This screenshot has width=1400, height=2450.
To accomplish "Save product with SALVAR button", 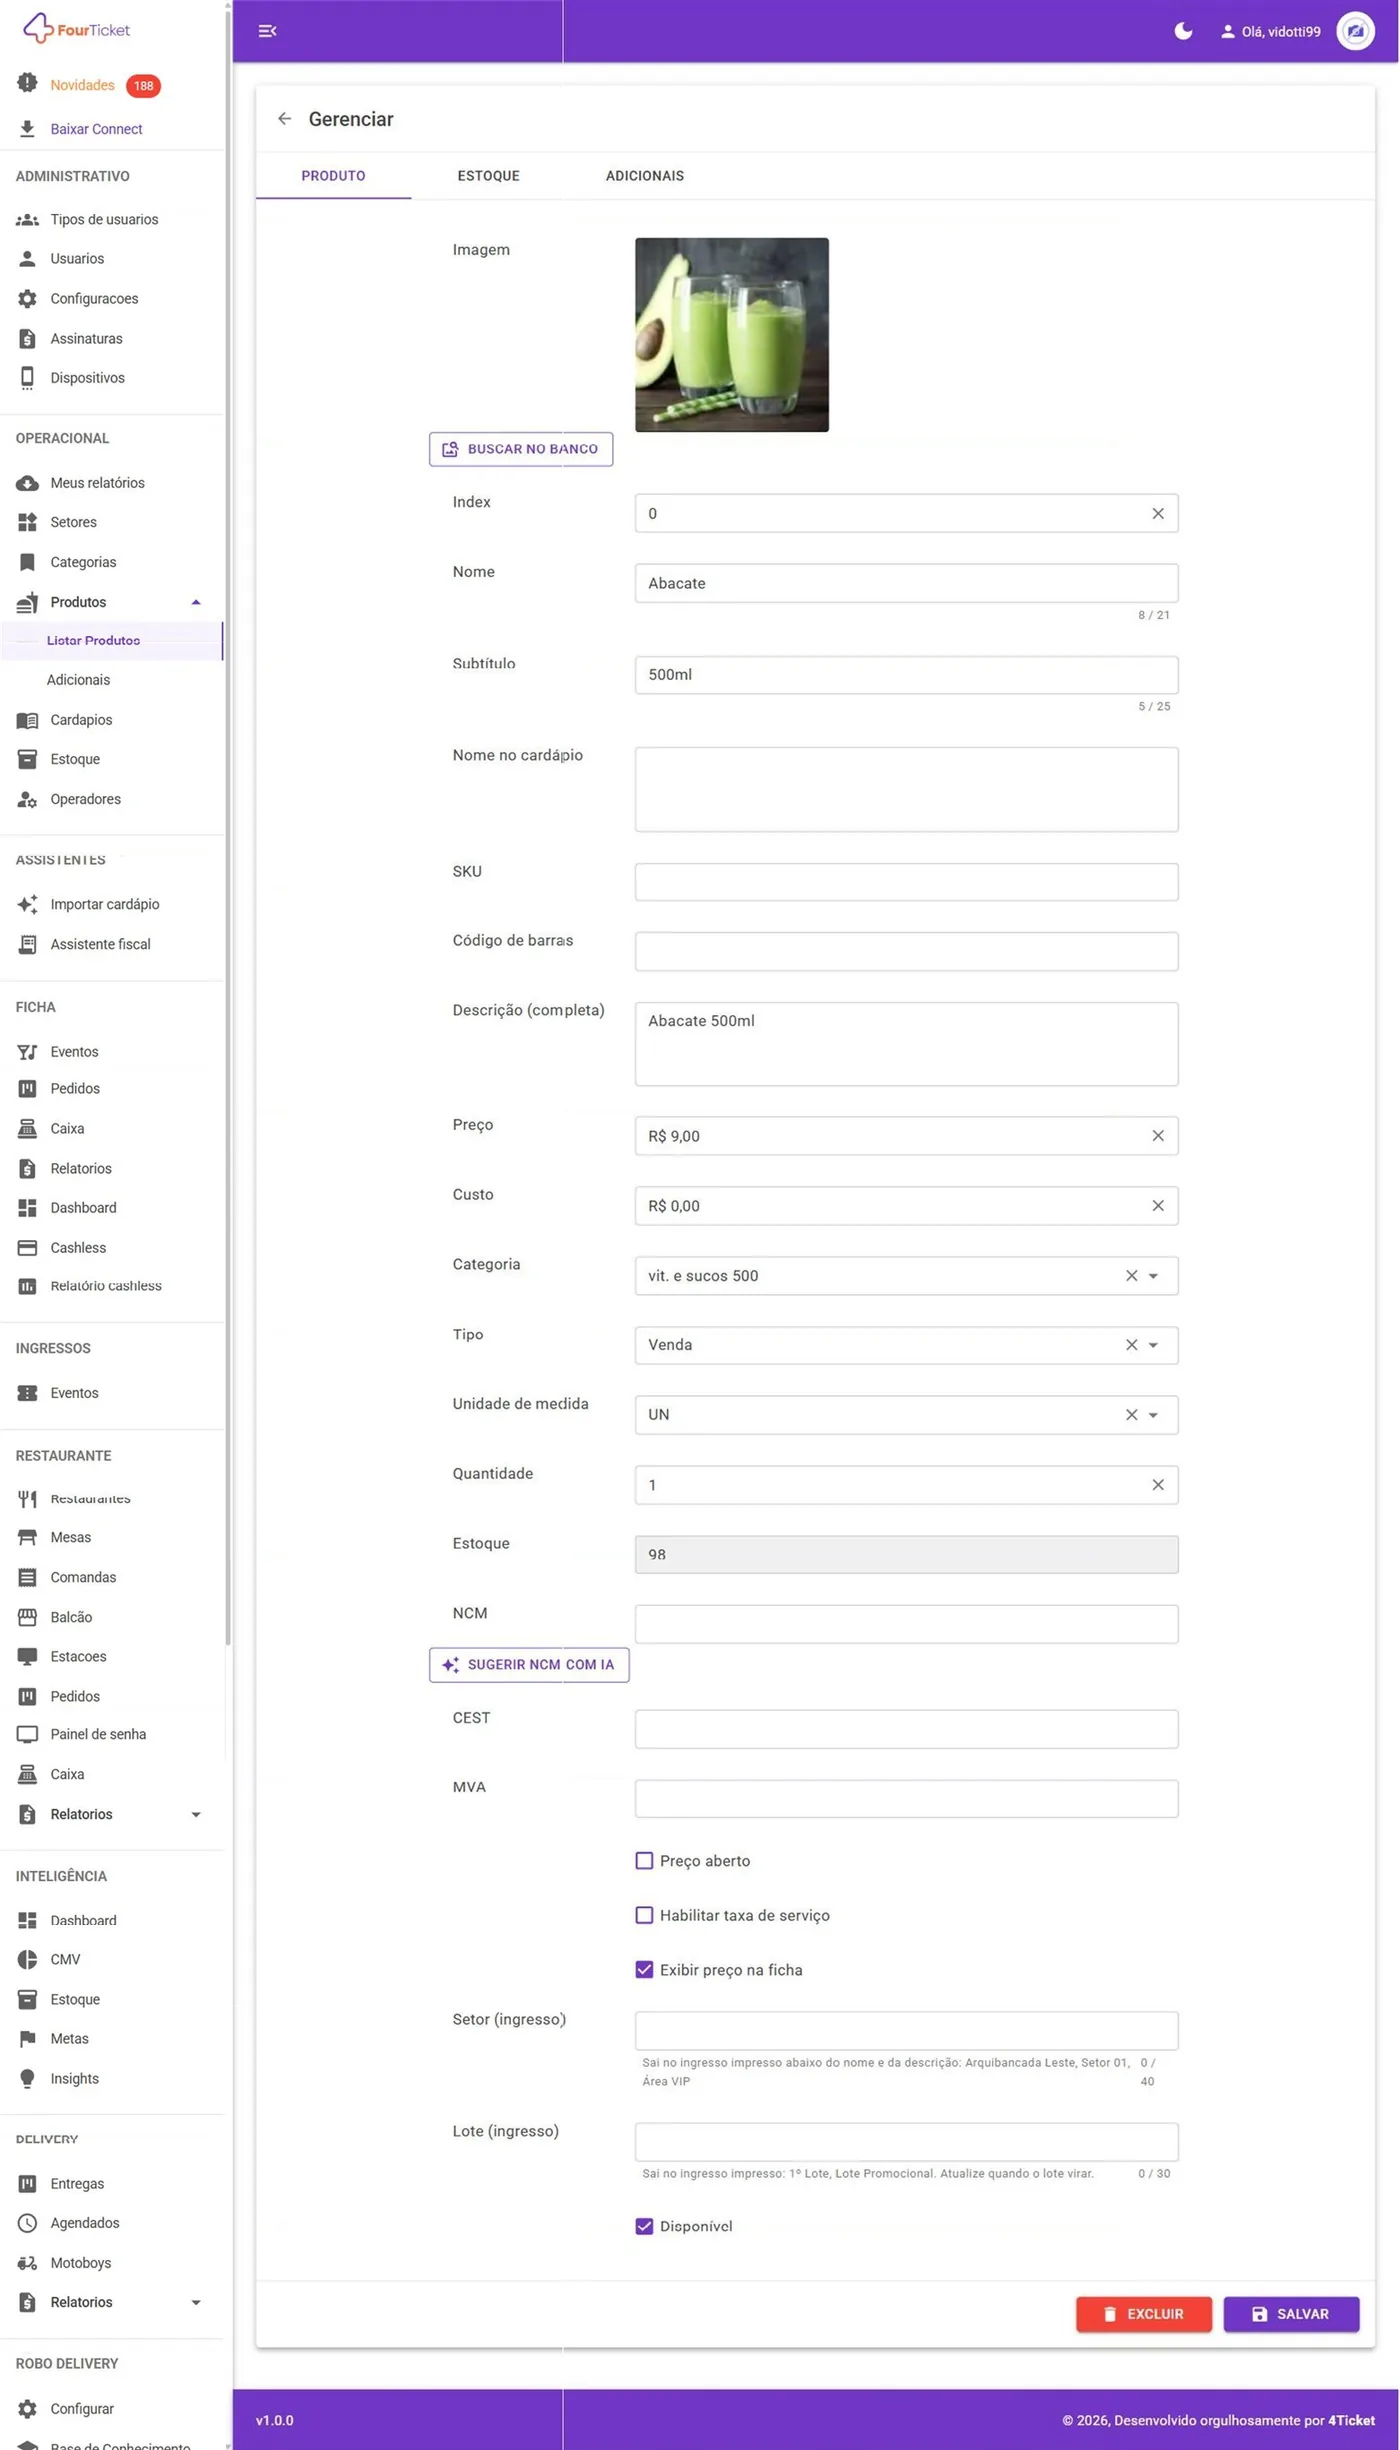I will coord(1291,2314).
